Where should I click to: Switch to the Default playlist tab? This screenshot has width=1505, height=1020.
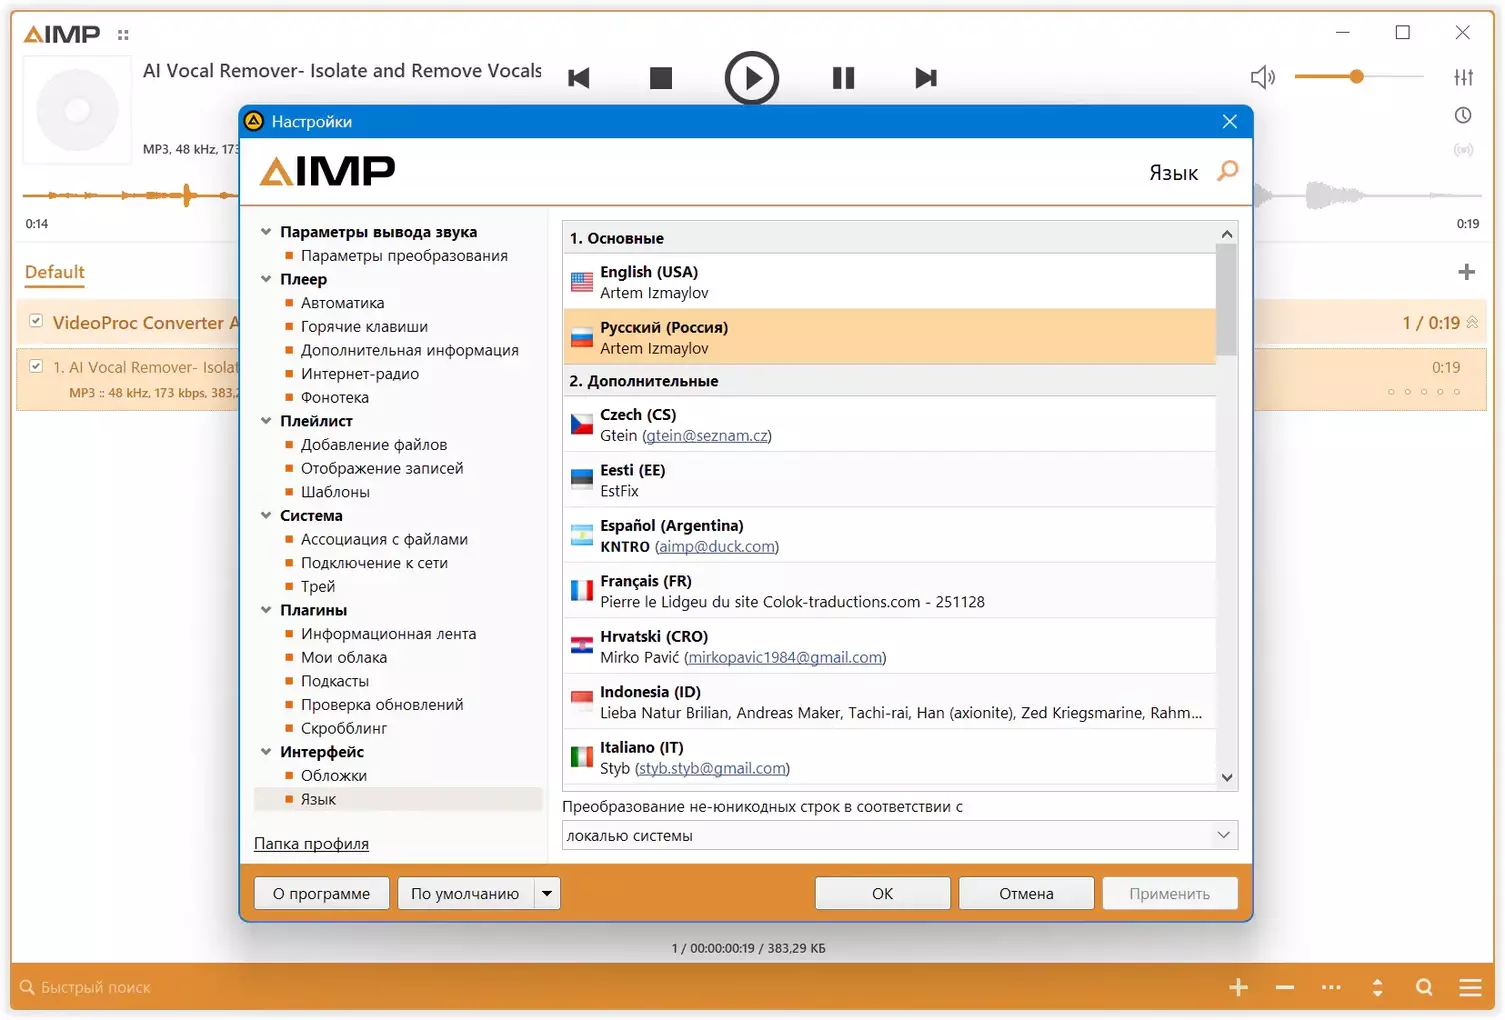55,272
